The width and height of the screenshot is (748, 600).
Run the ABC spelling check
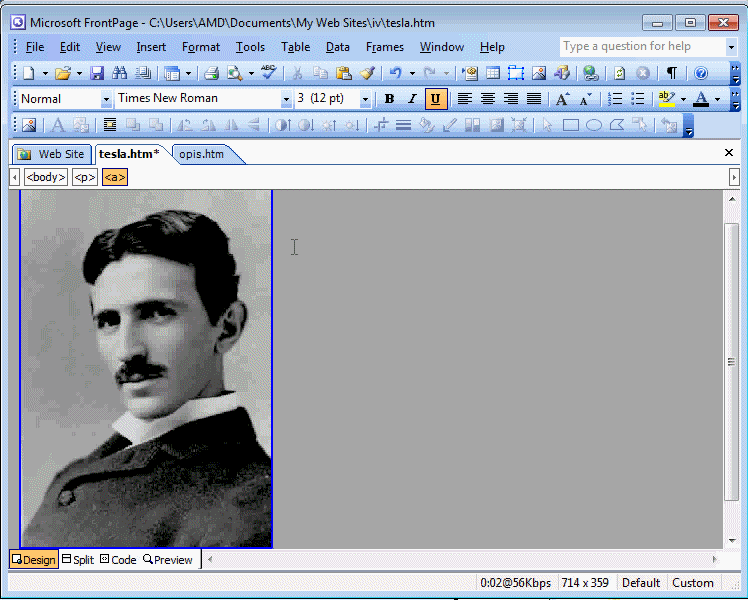click(268, 73)
